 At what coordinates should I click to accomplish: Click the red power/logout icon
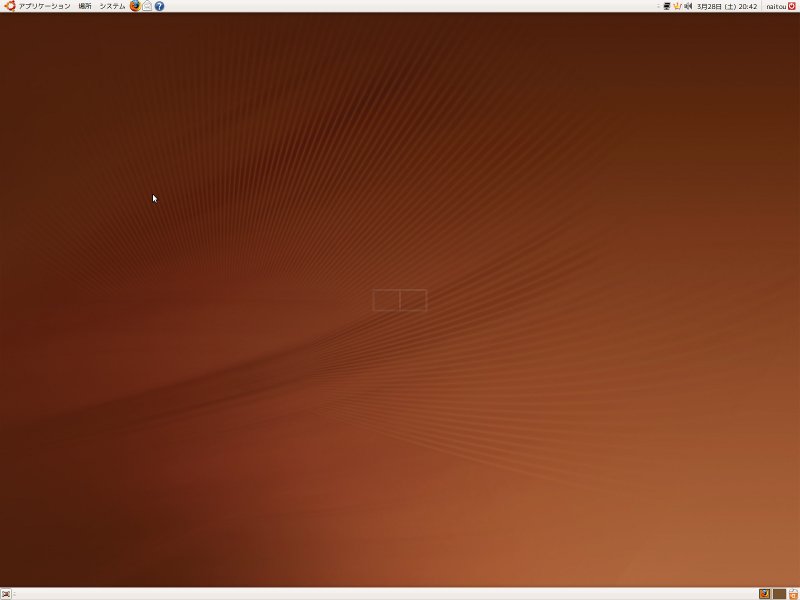792,6
